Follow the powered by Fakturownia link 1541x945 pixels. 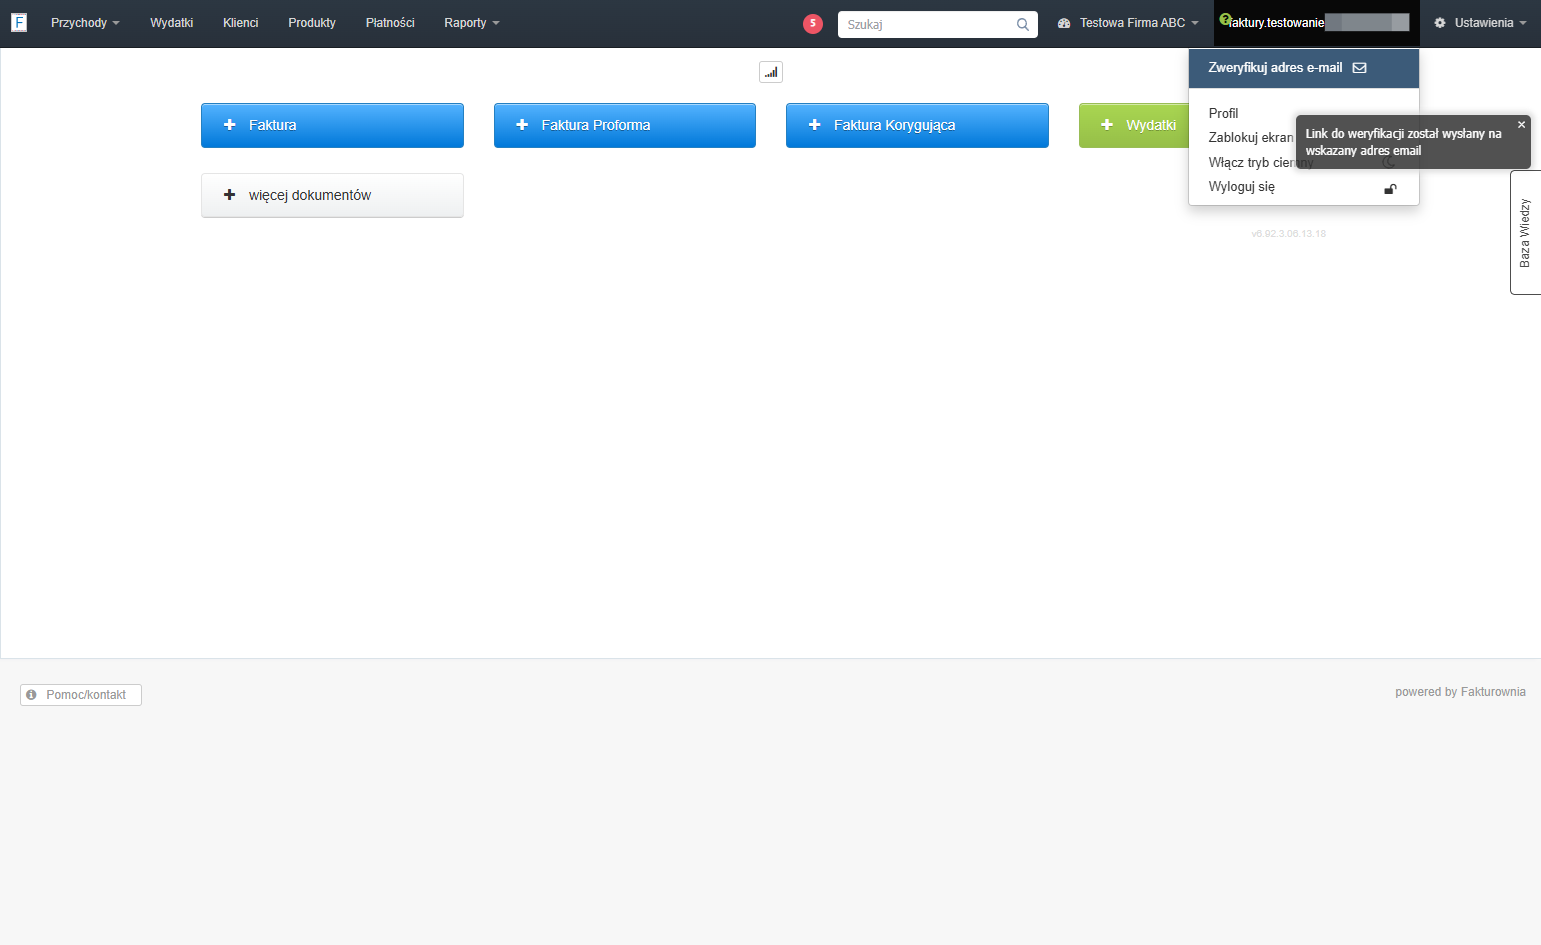coord(1460,692)
